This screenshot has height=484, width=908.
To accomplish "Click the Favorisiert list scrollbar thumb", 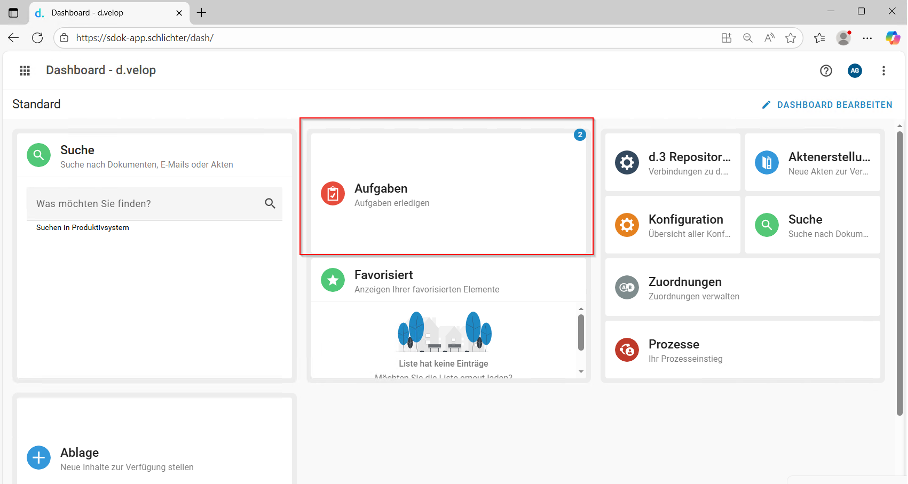I will [581, 332].
